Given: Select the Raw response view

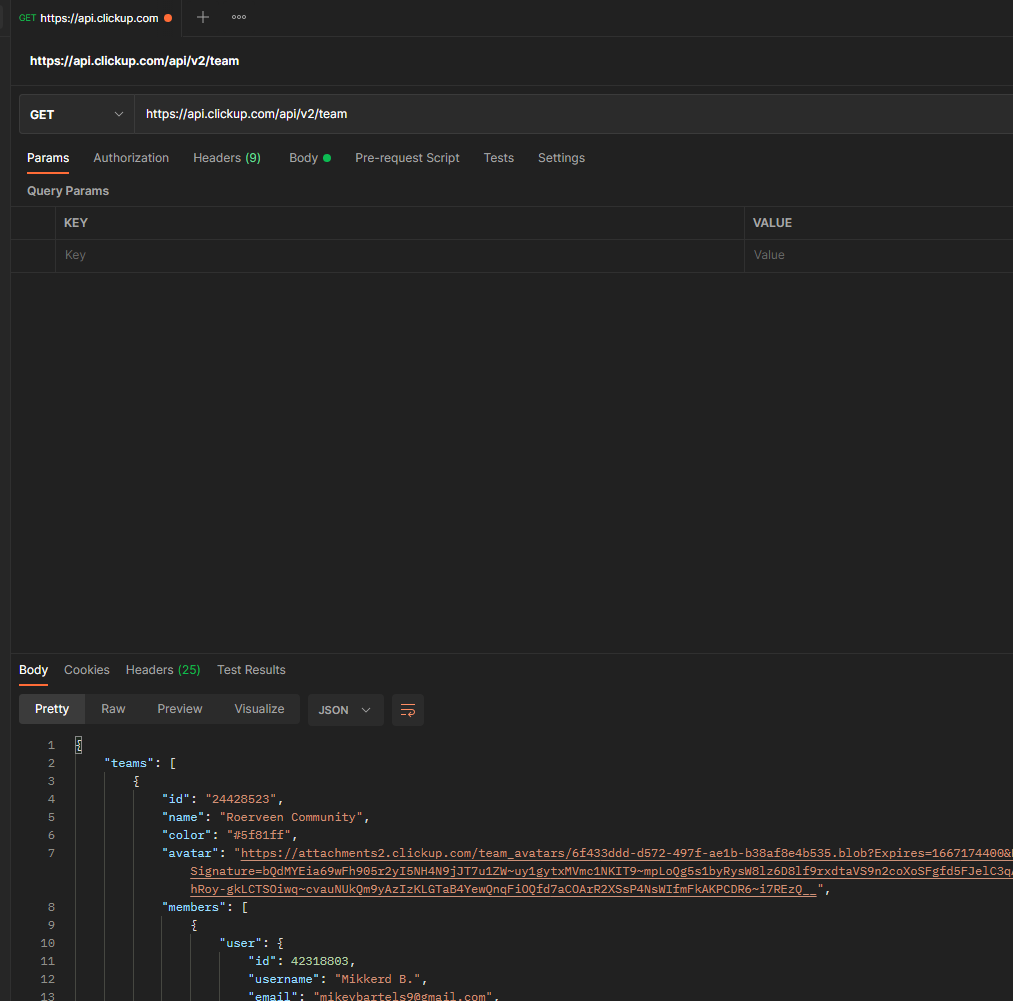Looking at the screenshot, I should (x=113, y=709).
